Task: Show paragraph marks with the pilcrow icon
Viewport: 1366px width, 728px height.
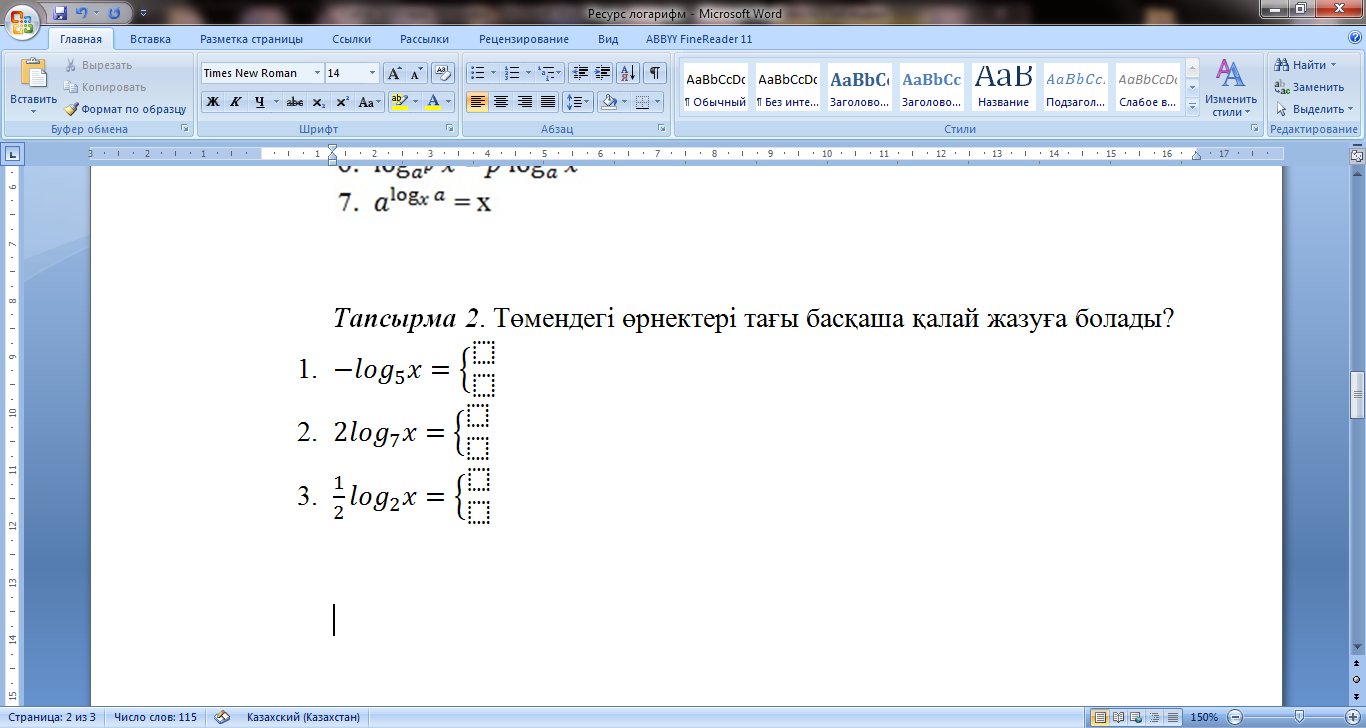Action: (655, 73)
